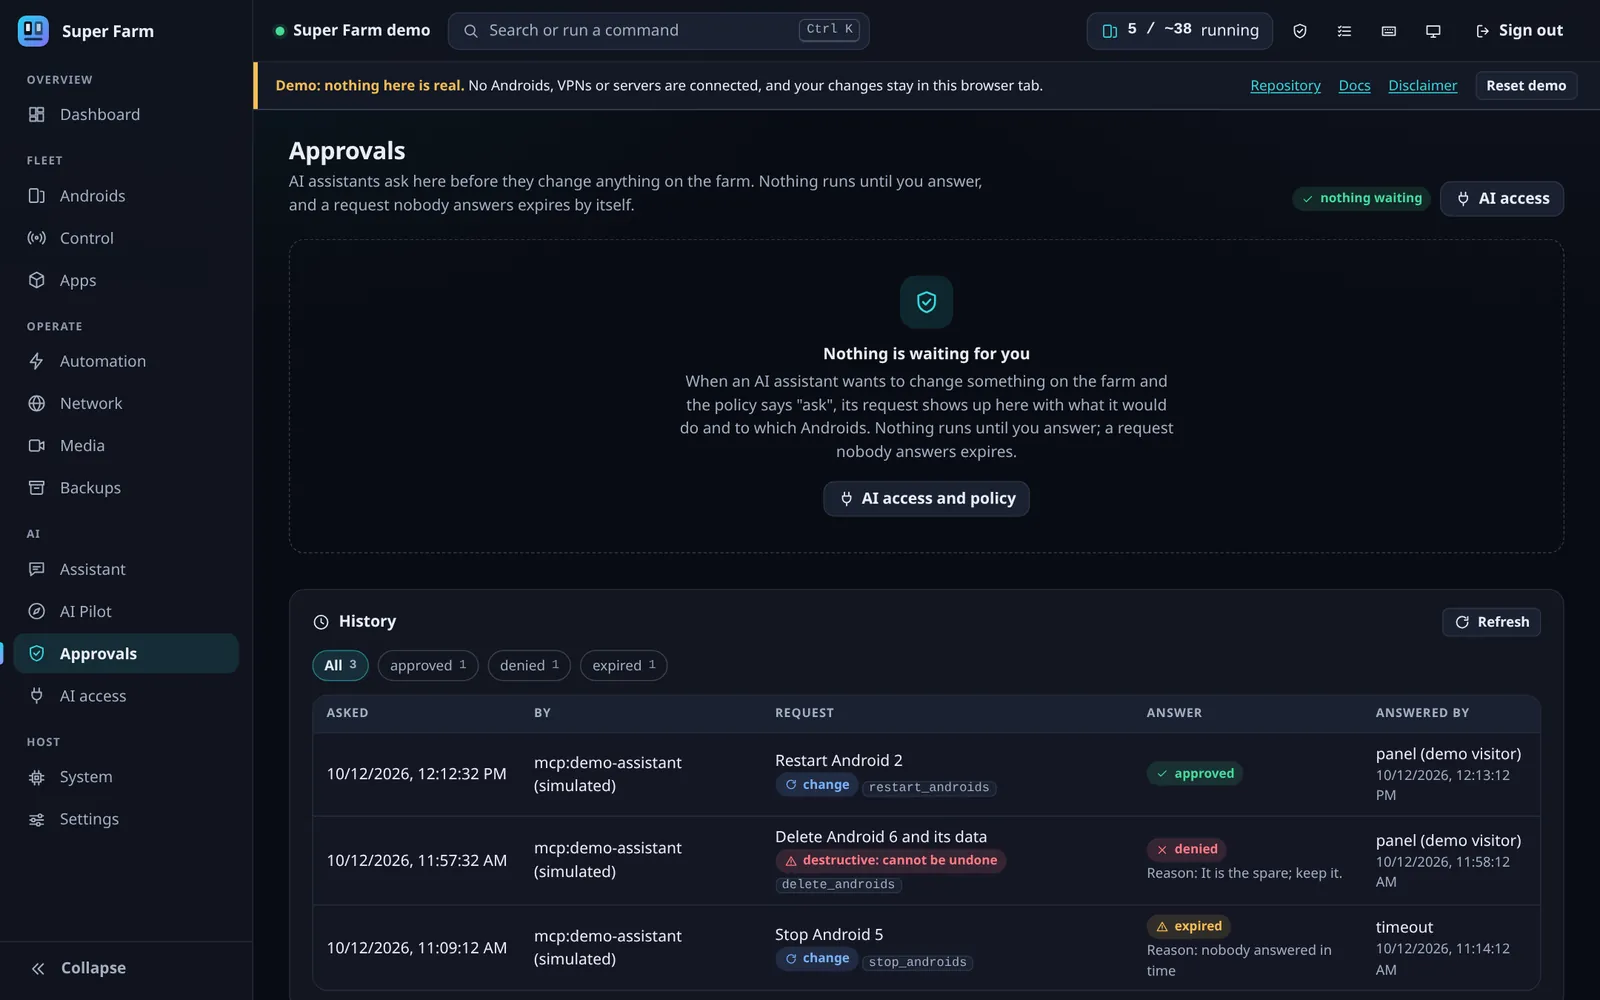
Task: Open Apps in the sidebar
Action: (x=126, y=280)
